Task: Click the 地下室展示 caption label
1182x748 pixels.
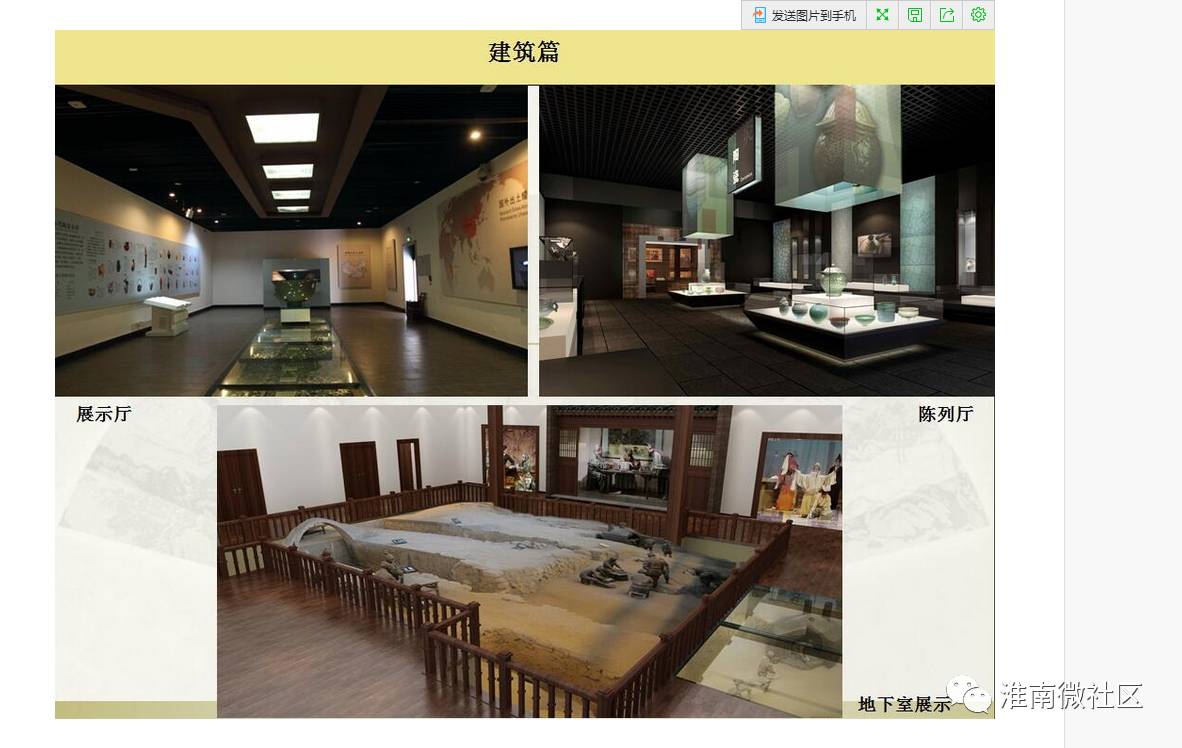Action: coord(904,705)
